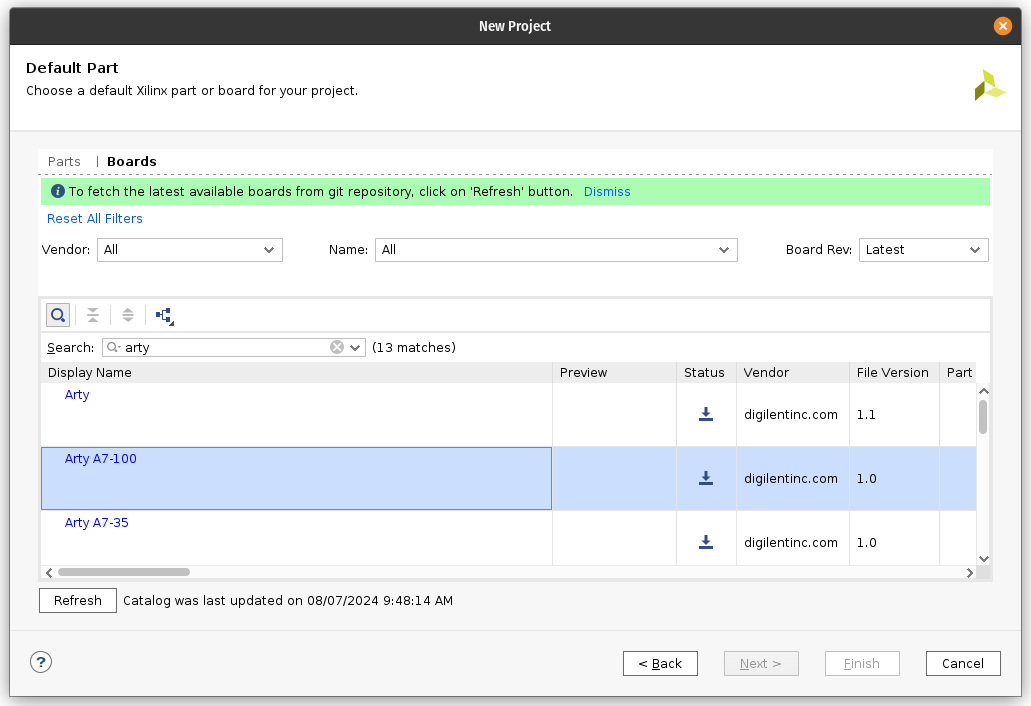Screen dimensions: 1031x706
Task: Dismiss the git repository info banner
Action: pyautogui.click(x=607, y=192)
